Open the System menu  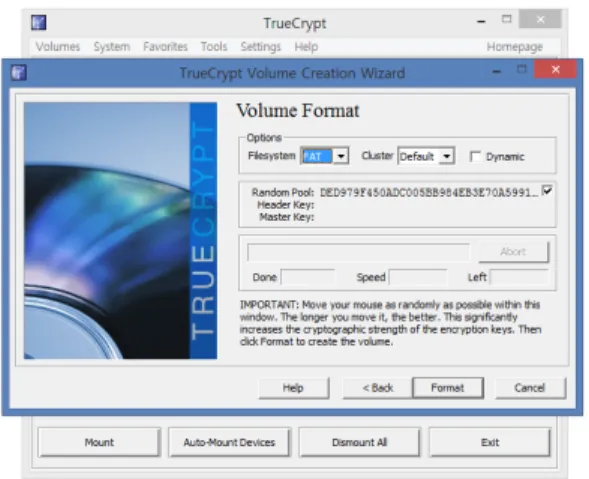[112, 47]
